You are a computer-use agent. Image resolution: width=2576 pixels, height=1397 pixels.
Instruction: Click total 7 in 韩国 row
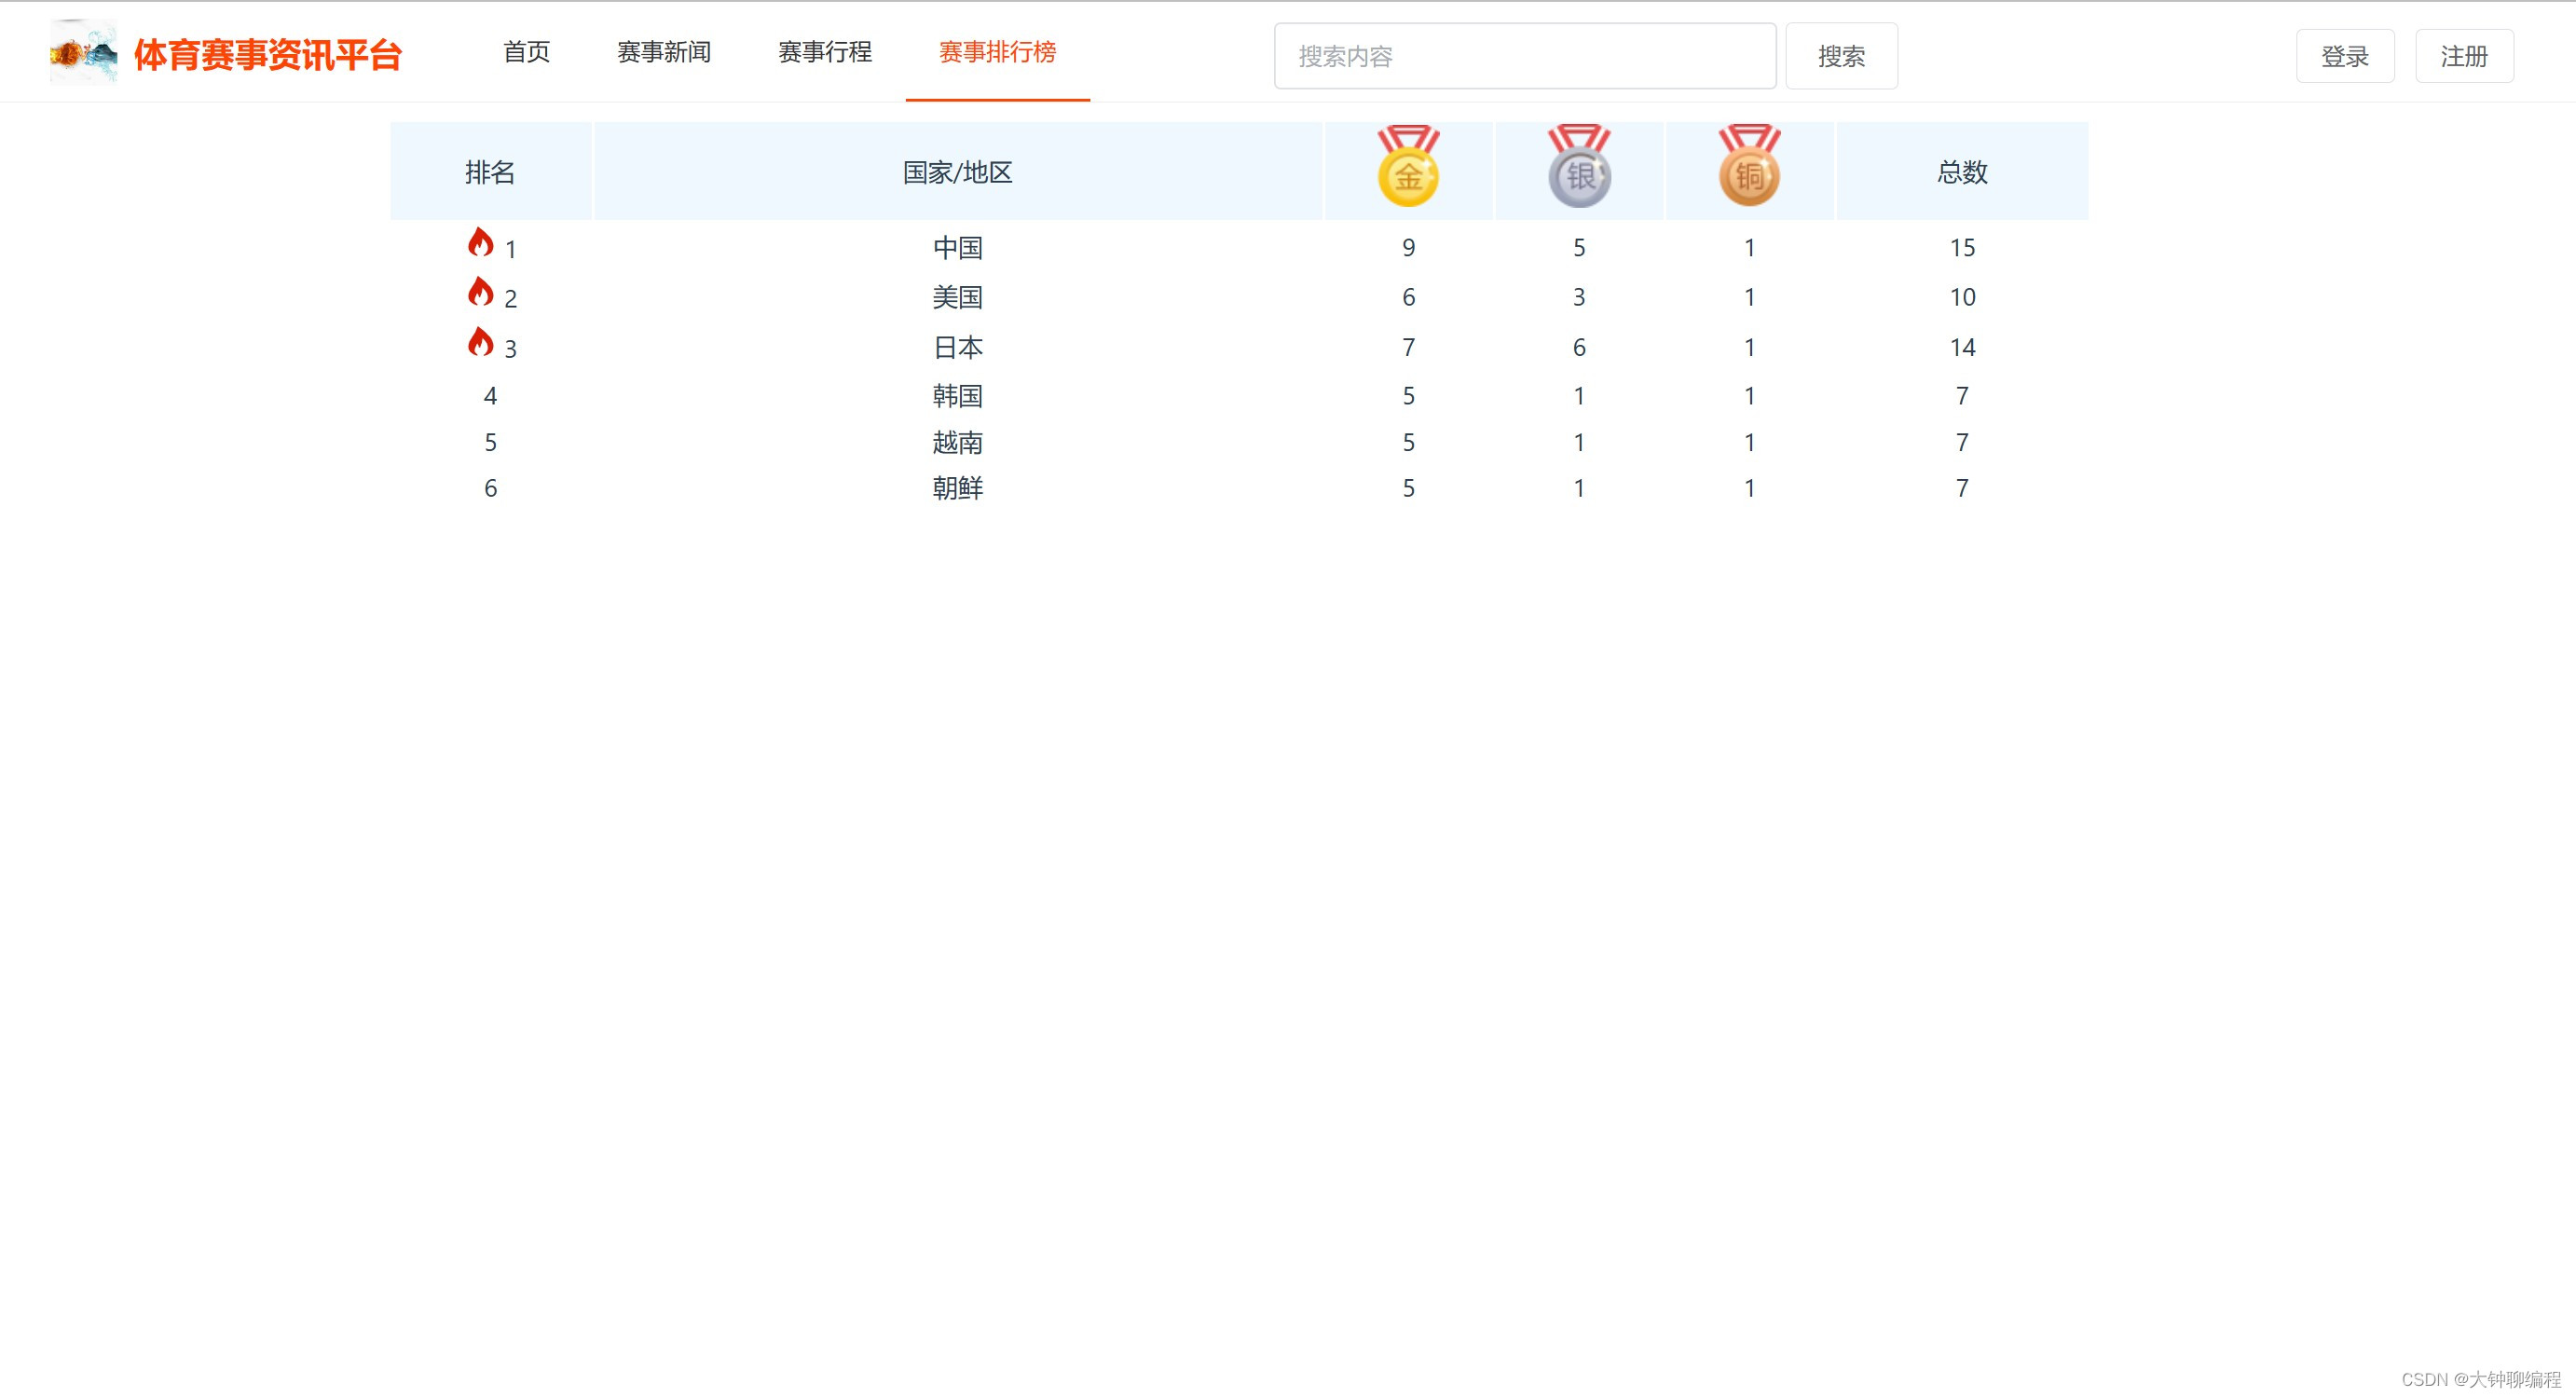point(1962,396)
